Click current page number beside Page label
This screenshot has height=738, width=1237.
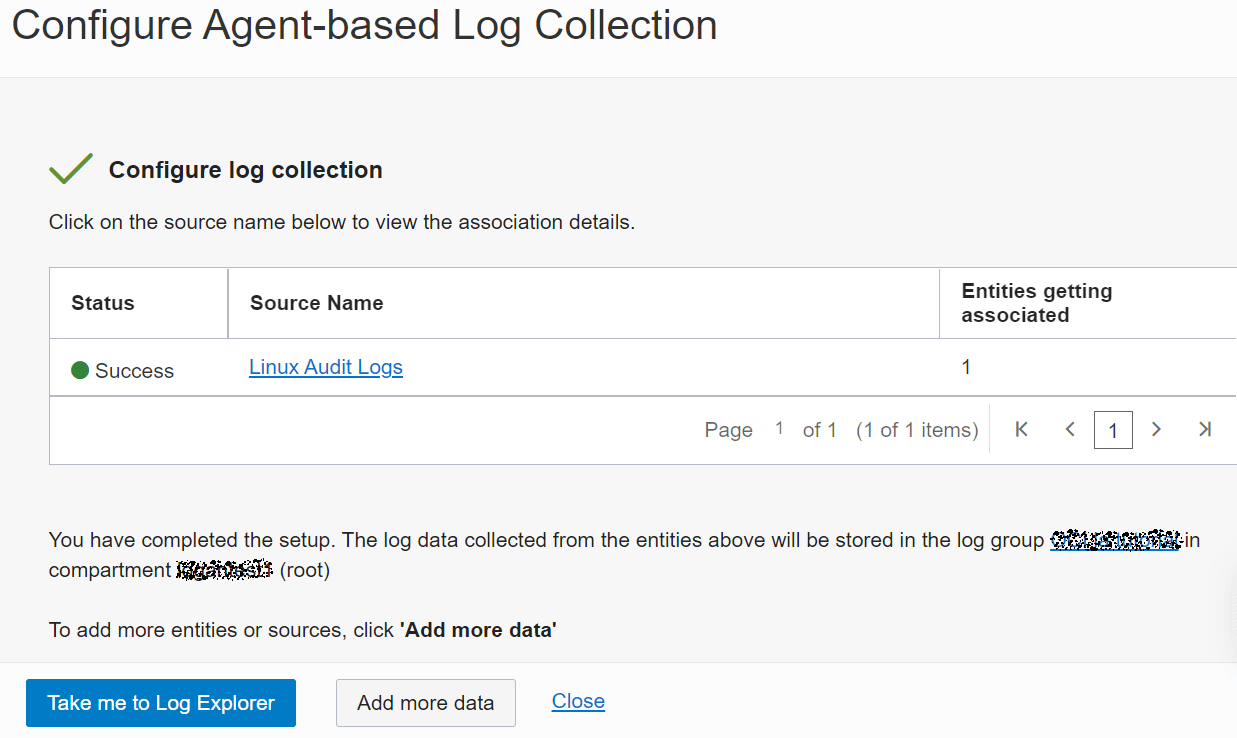(779, 429)
